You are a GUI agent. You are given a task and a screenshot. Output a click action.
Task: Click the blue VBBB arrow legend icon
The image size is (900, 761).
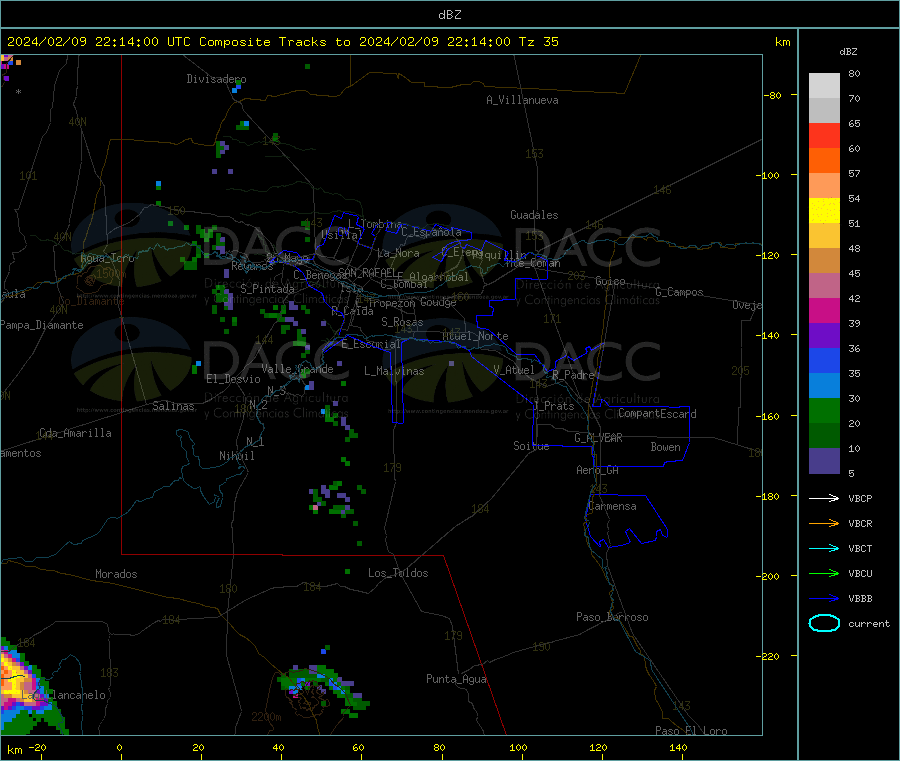(x=824, y=599)
